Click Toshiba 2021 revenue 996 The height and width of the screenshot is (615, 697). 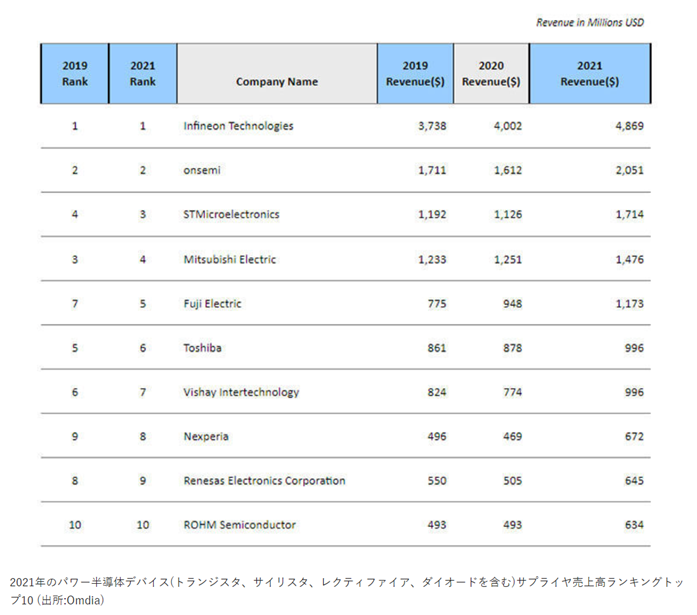click(634, 347)
